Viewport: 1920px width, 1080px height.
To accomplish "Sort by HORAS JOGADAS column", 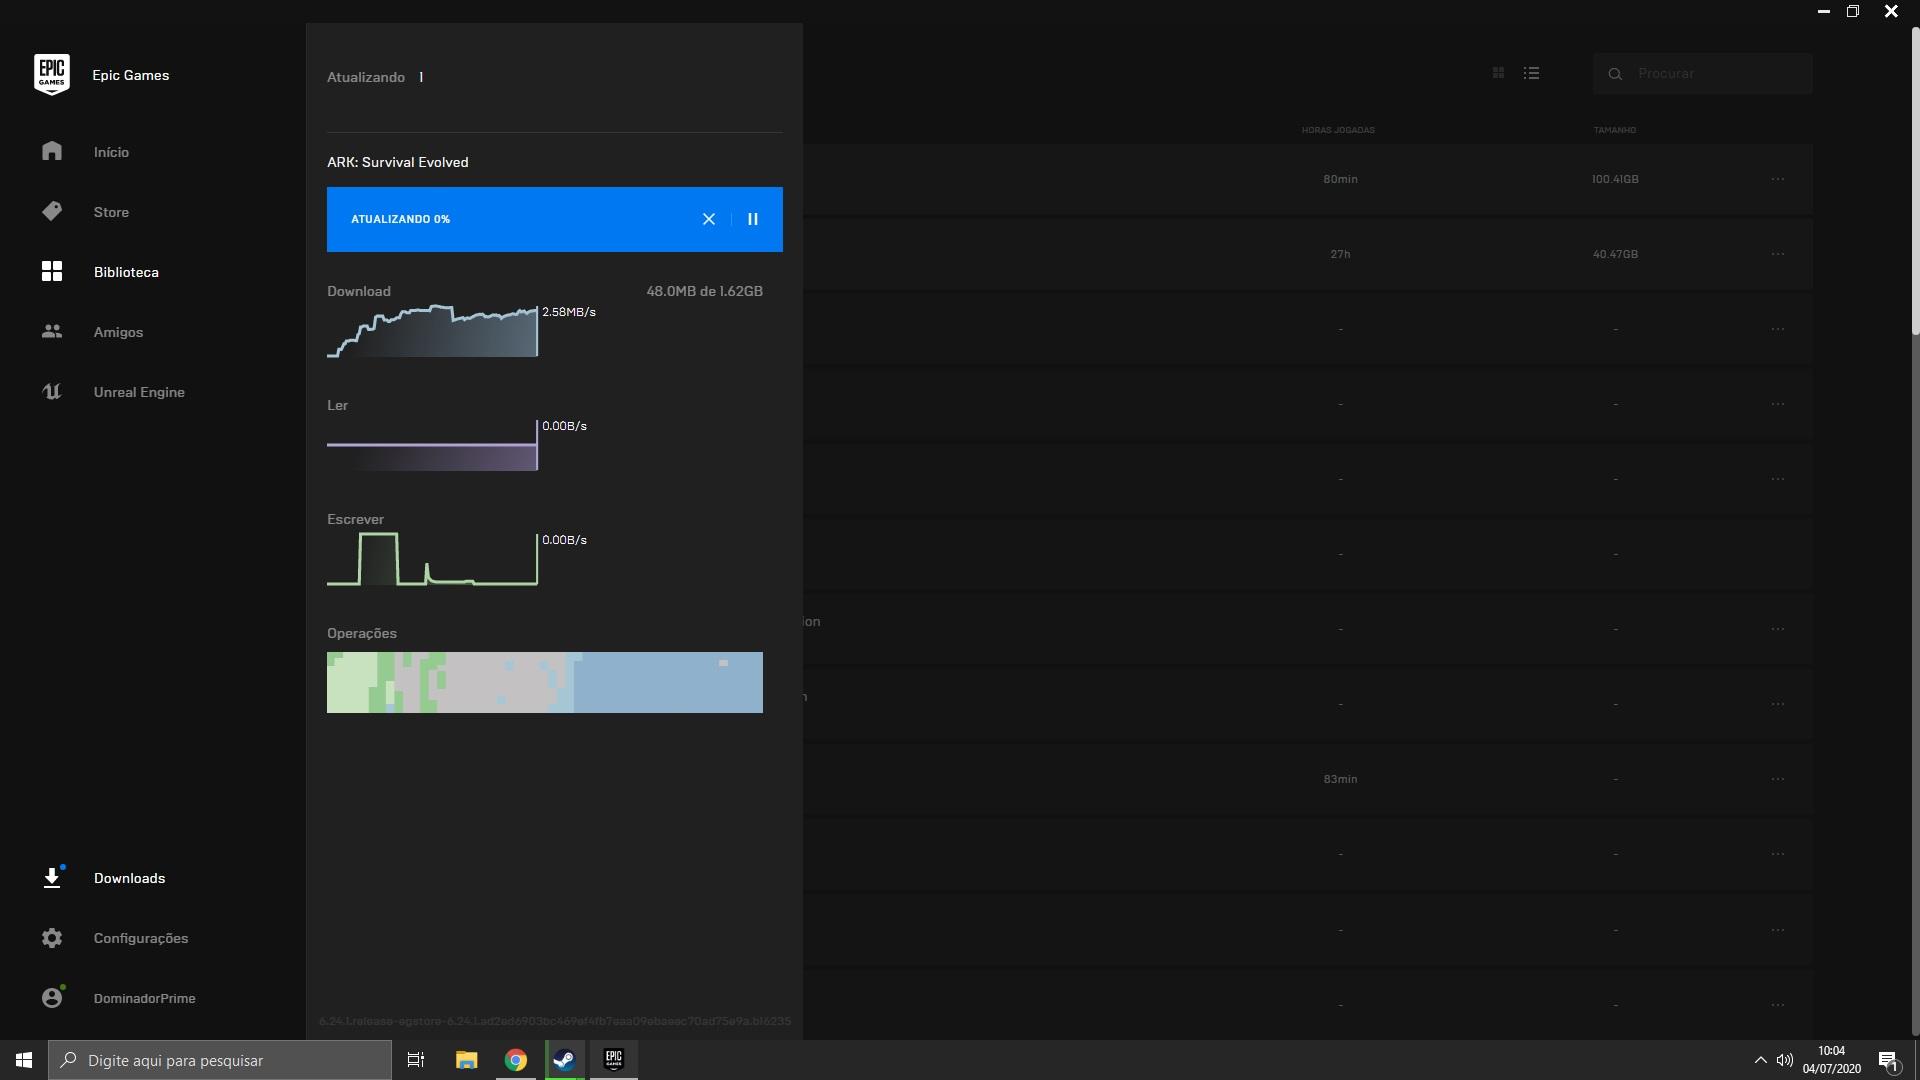I will [x=1338, y=130].
